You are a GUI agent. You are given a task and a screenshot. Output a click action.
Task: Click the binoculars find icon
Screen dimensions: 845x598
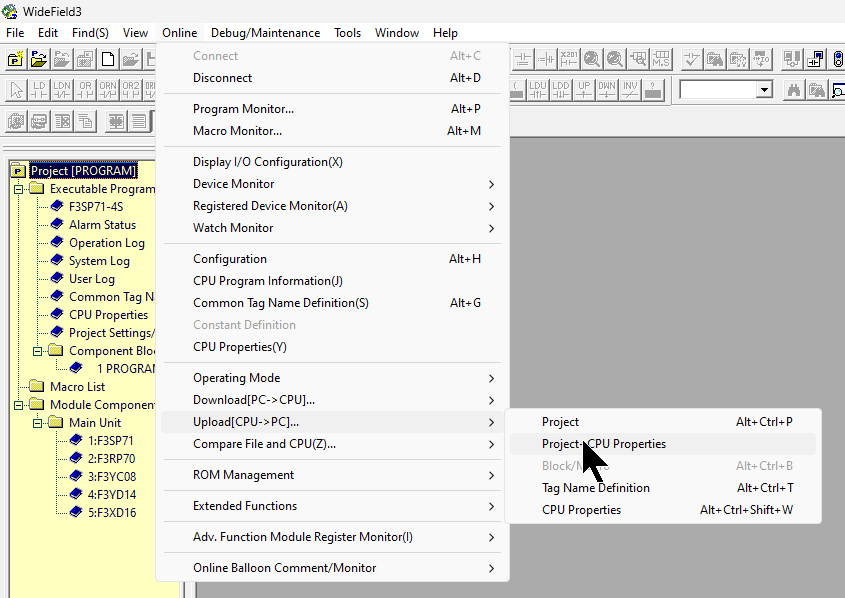tap(794, 90)
